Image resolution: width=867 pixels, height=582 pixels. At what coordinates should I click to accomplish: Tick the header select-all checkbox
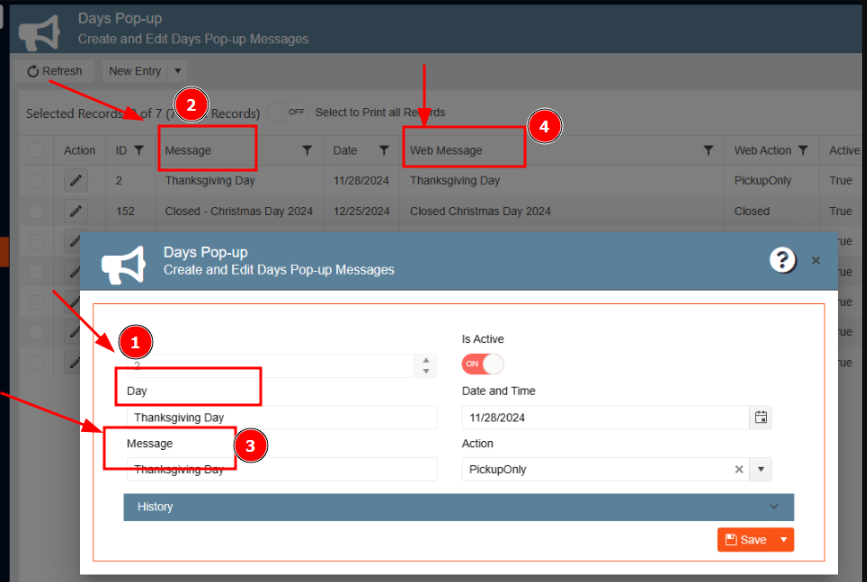pos(37,150)
